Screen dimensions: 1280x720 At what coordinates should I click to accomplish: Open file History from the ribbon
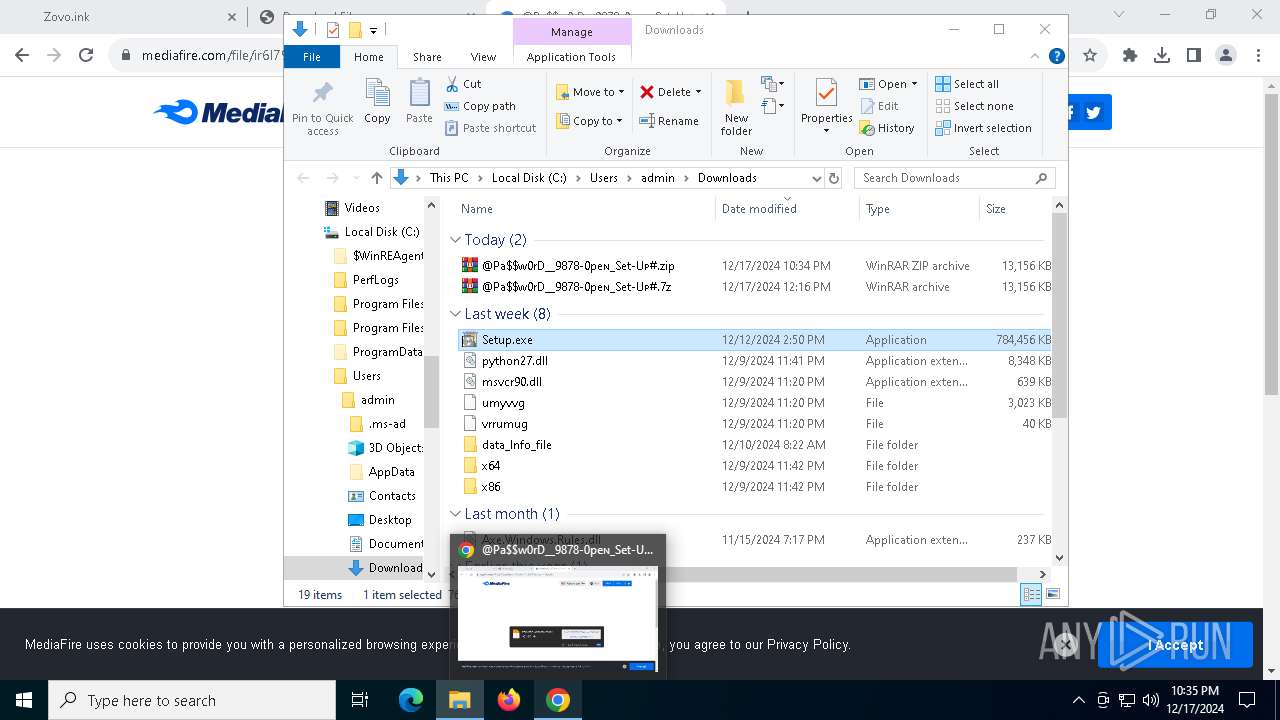pos(886,128)
